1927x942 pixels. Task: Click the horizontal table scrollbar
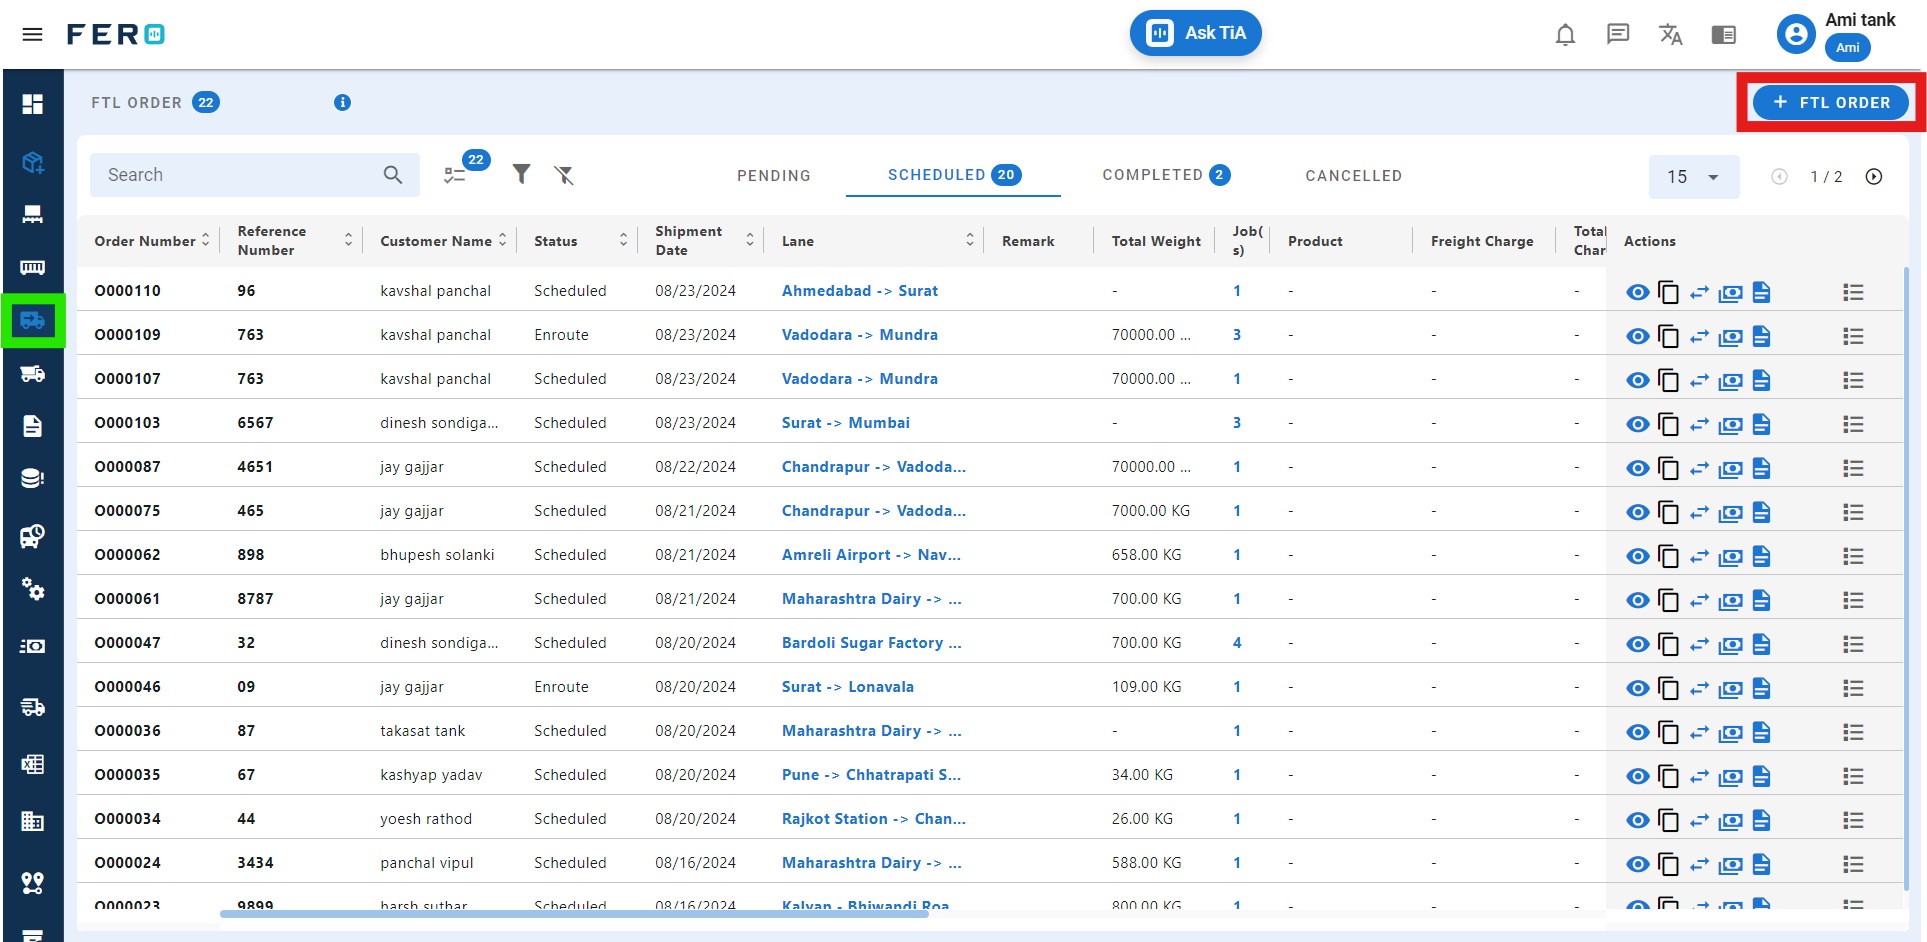pyautogui.click(x=573, y=913)
